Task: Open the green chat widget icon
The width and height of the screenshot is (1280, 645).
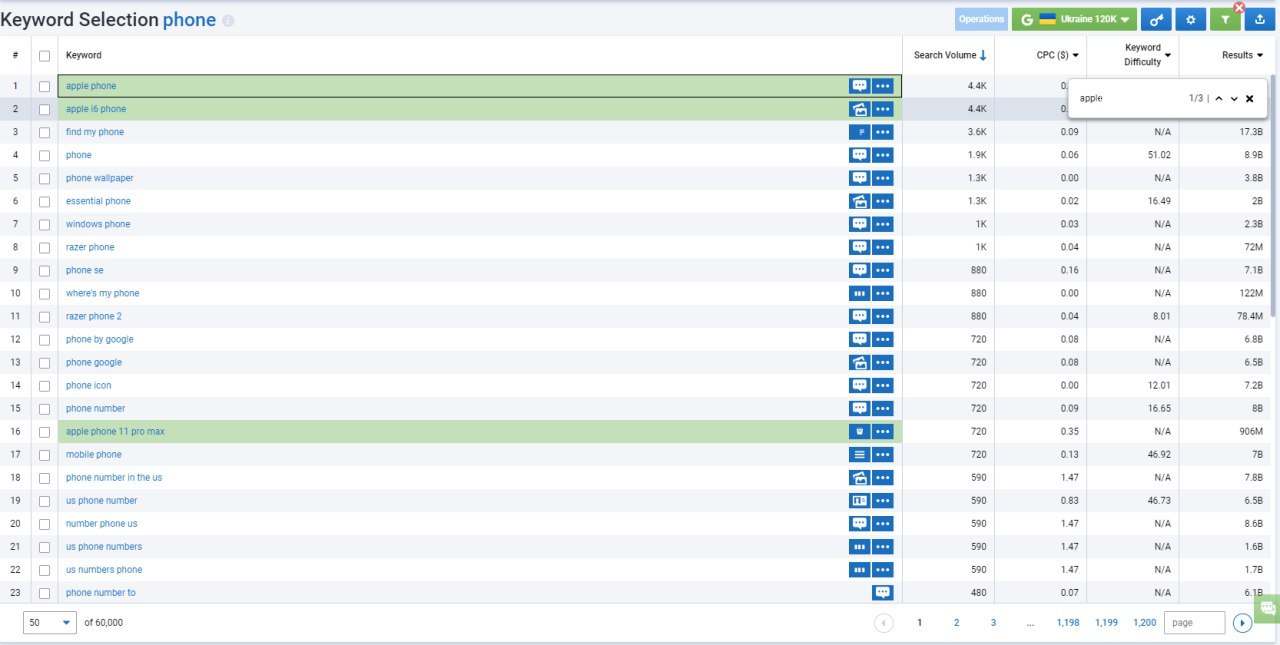Action: [1267, 608]
